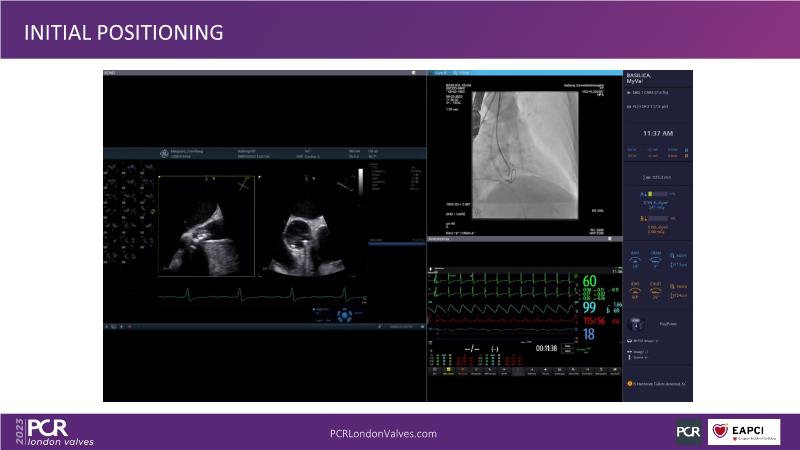800x450 pixels.
Task: Click the PCR logo beside EAPCI
Action: pos(688,432)
